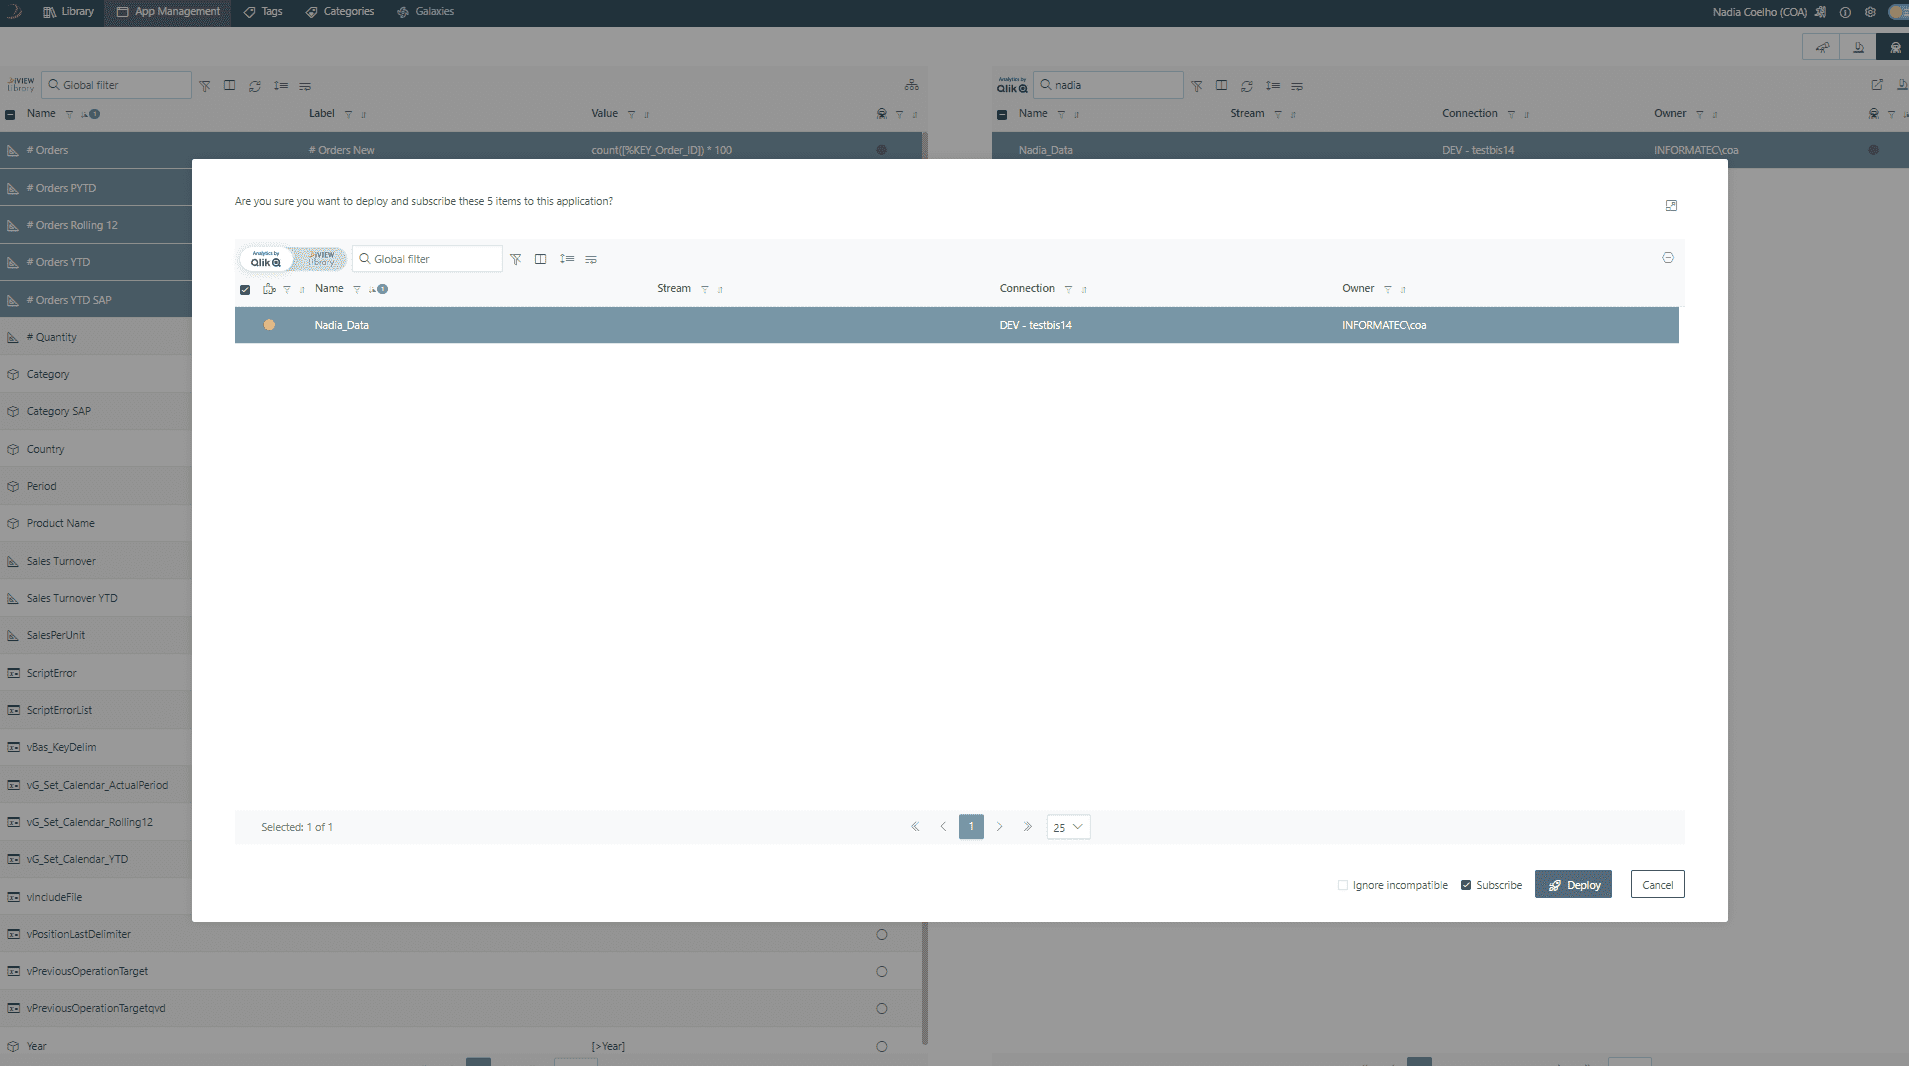1909x1066 pixels.
Task: Go to the next page arrow
Action: [999, 827]
